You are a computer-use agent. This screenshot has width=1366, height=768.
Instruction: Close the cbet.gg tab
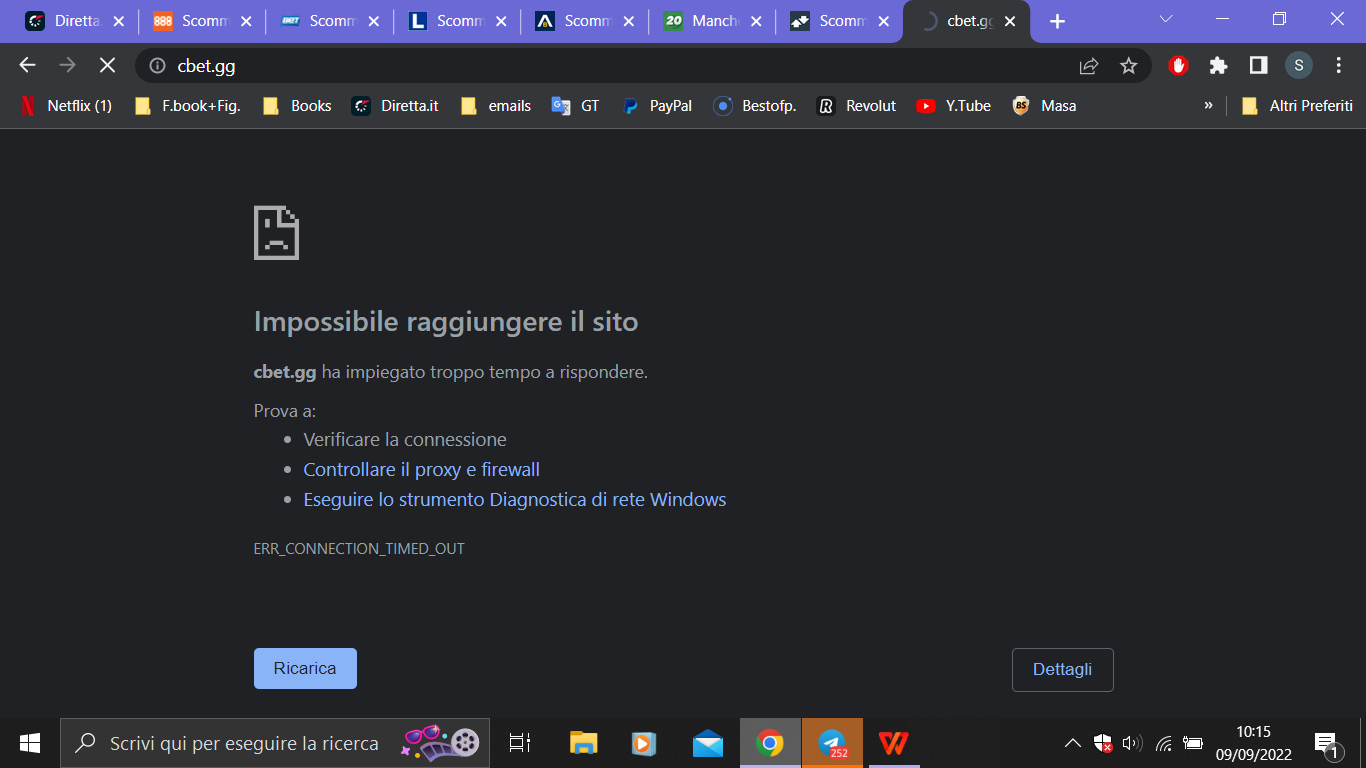[1011, 21]
